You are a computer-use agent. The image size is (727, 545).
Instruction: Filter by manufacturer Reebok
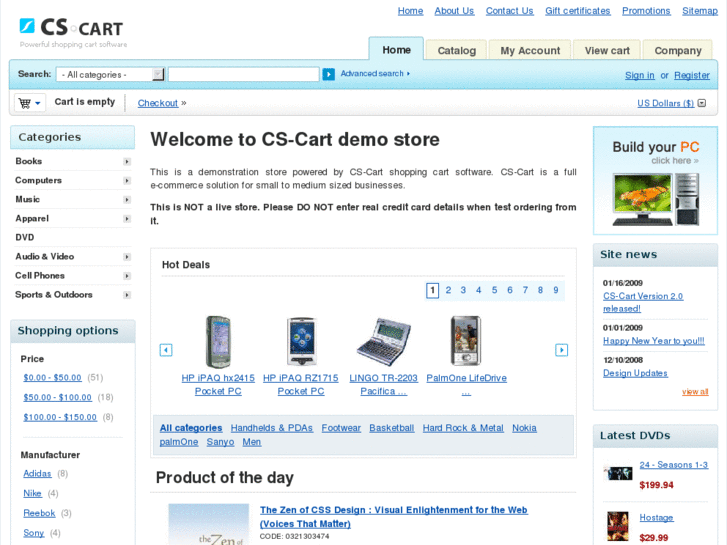[39, 513]
